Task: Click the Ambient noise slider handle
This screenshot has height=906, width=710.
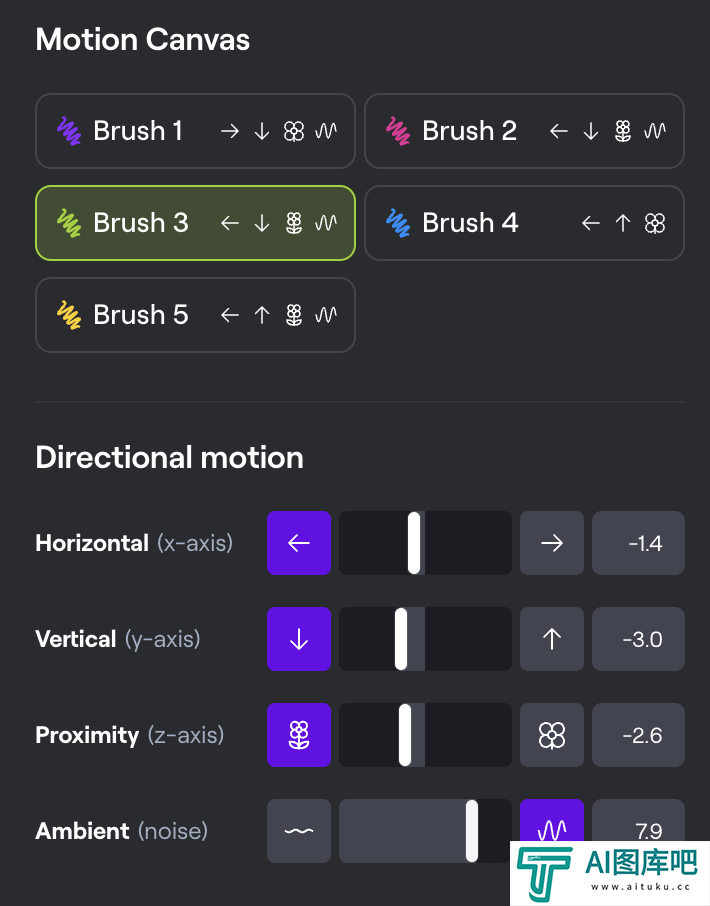Action: point(472,831)
